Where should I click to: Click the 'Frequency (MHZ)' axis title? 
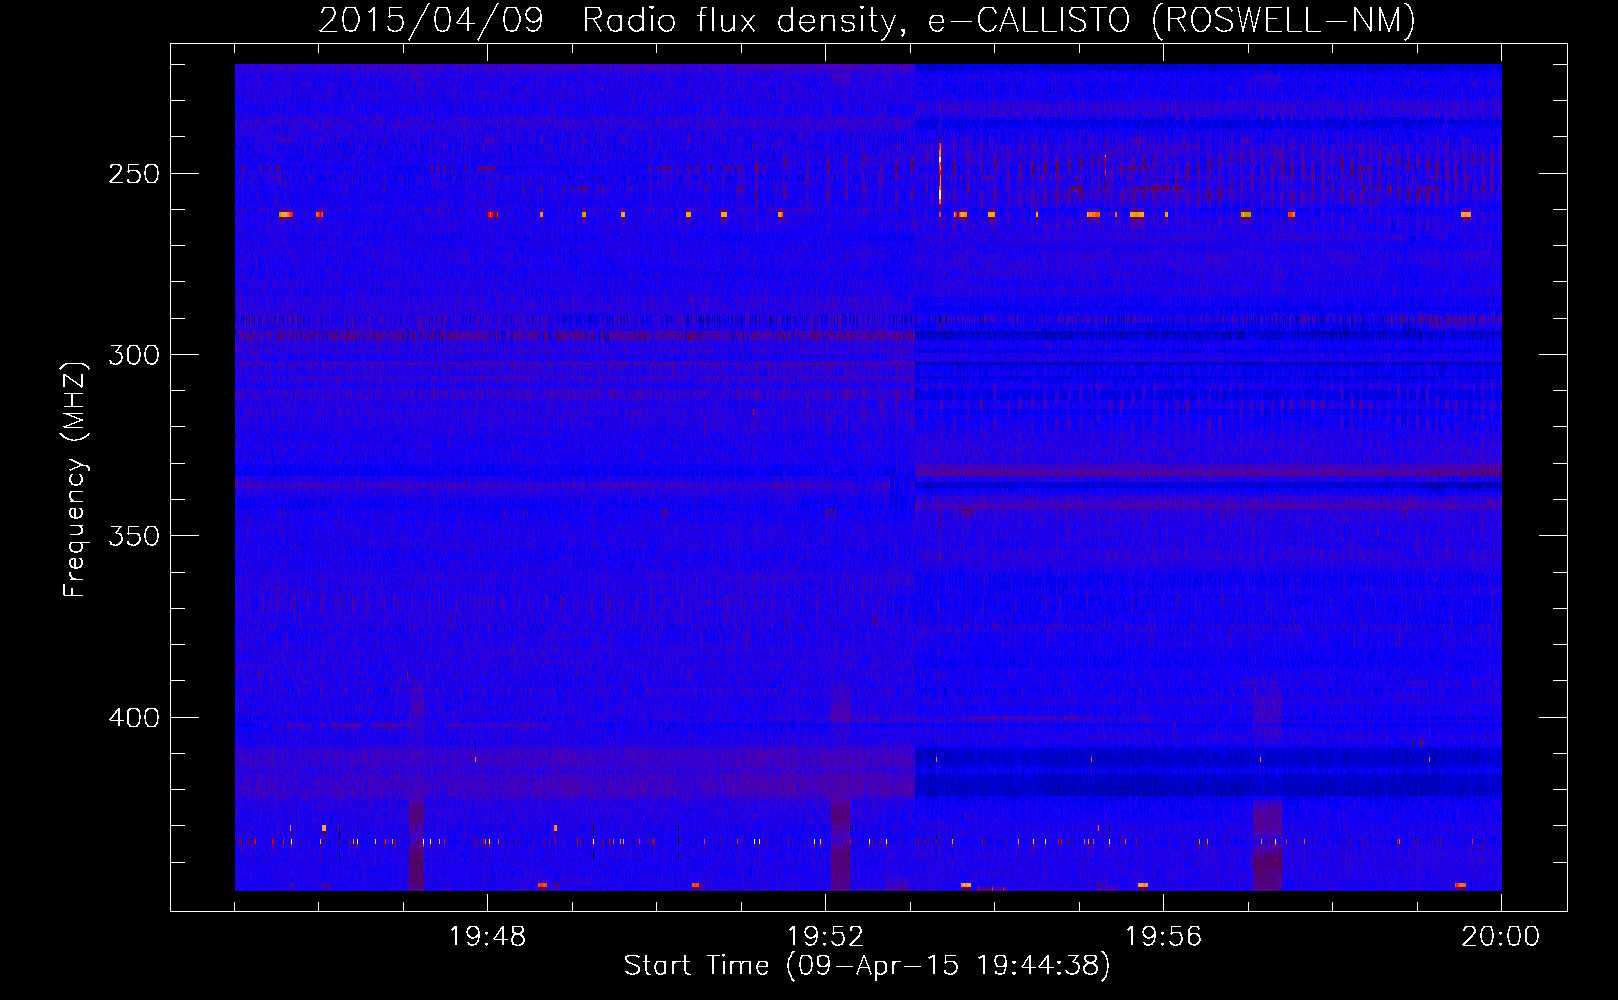(75, 479)
